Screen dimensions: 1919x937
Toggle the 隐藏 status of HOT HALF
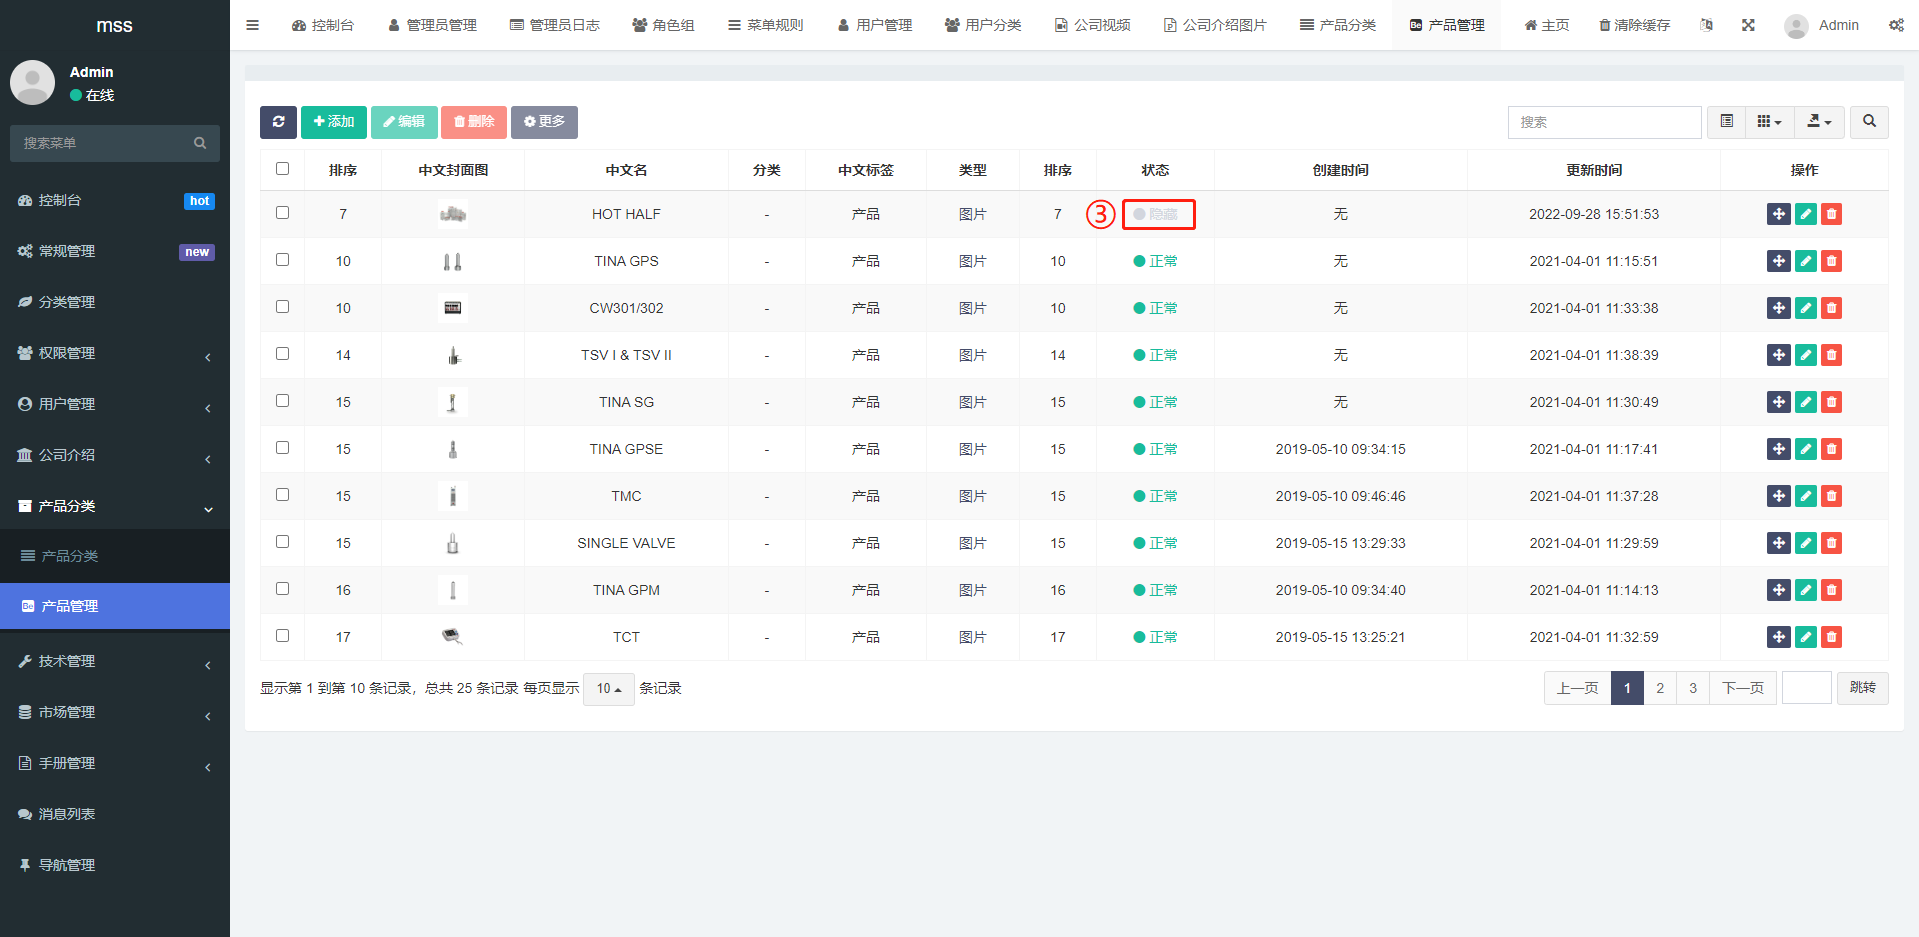(x=1156, y=214)
